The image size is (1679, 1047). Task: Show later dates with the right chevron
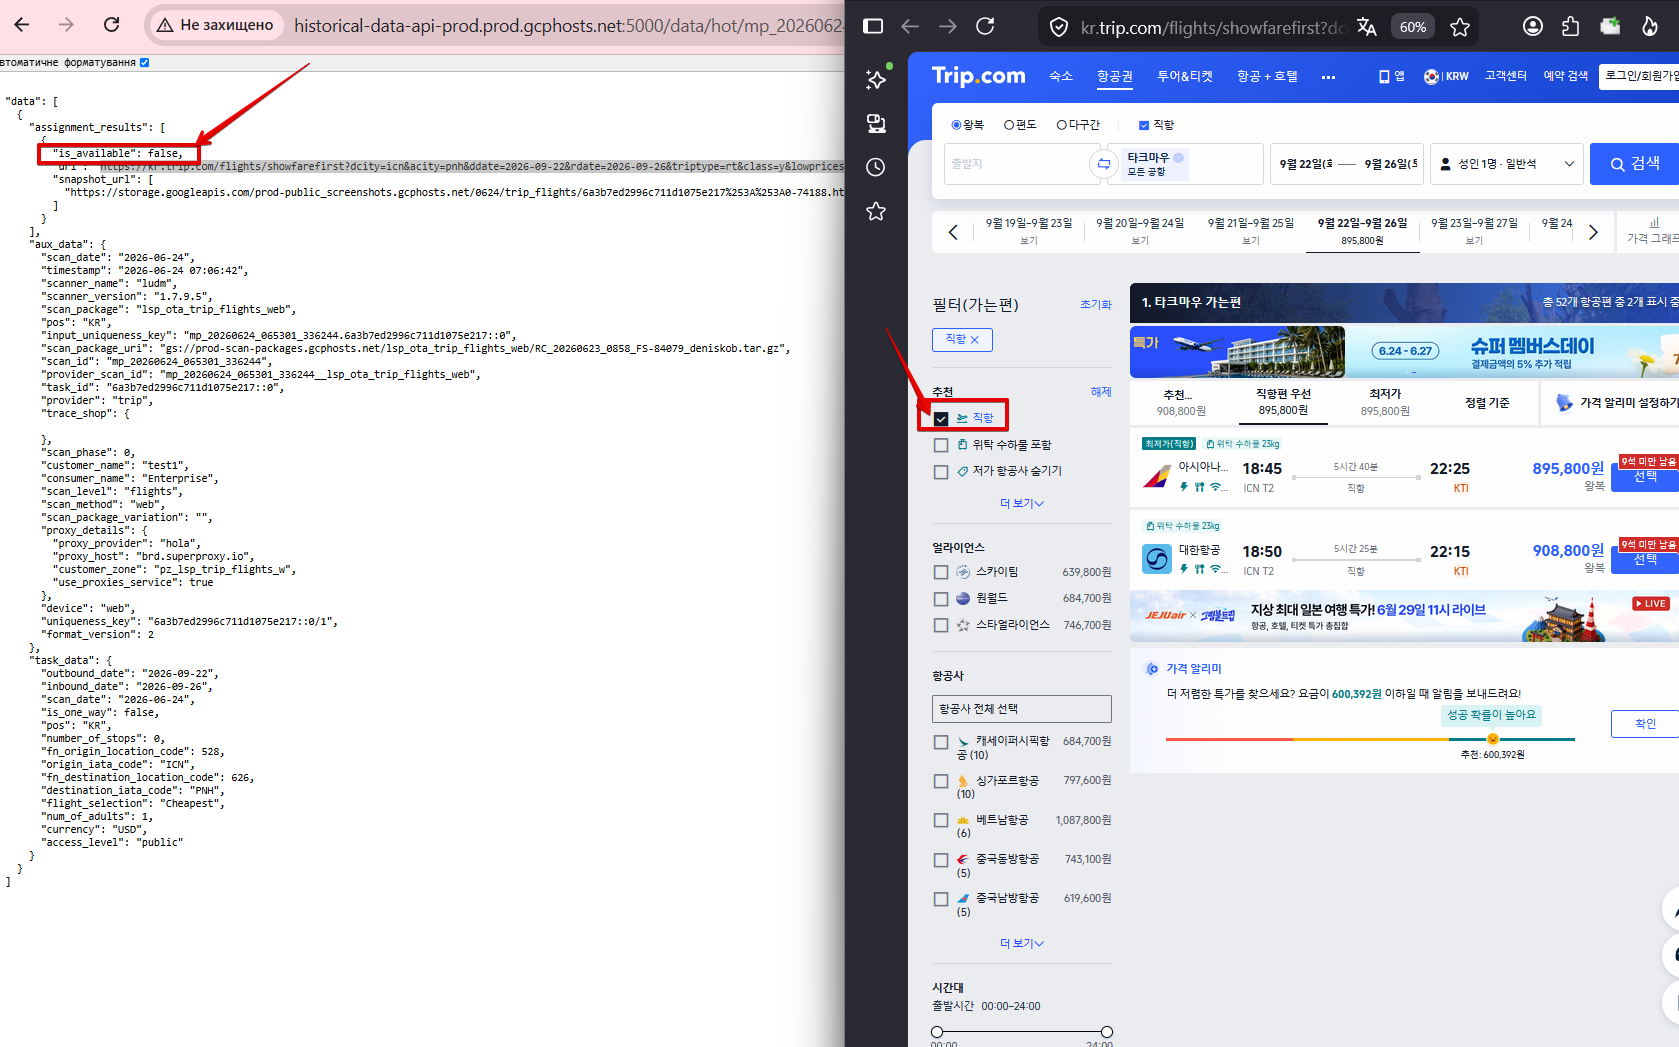(x=1593, y=232)
